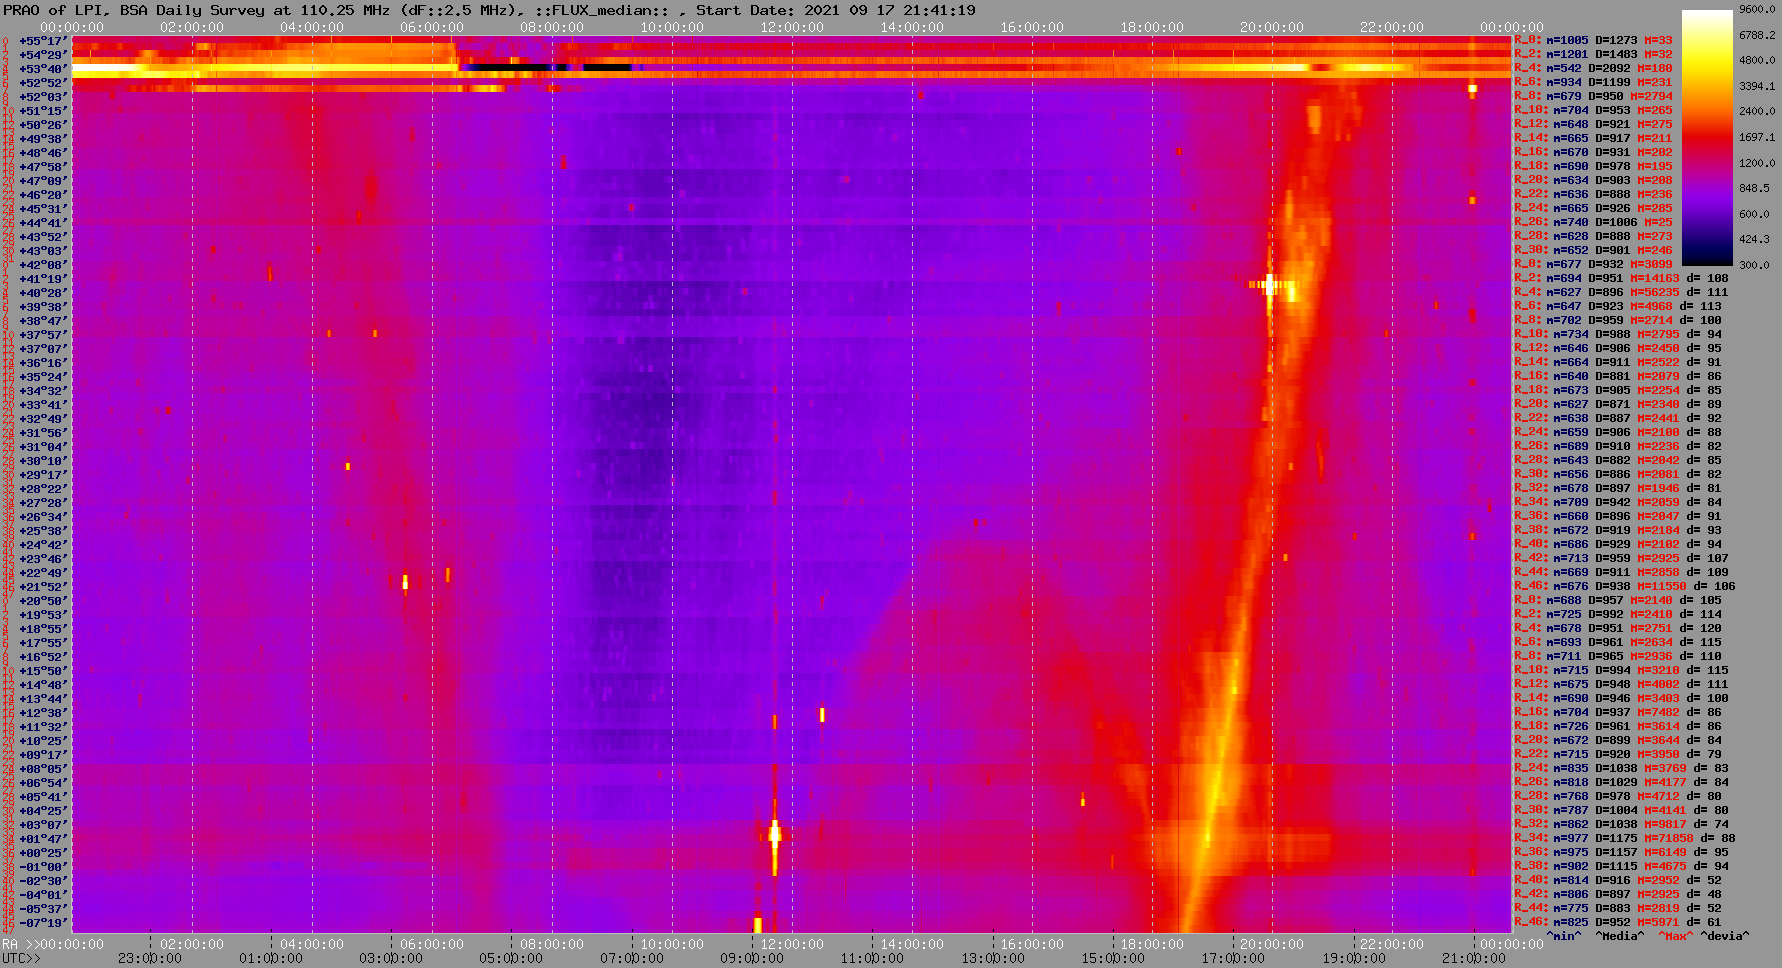Click the 3394.1 color scale value
Screen dimensions: 1782x968
tap(1757, 86)
